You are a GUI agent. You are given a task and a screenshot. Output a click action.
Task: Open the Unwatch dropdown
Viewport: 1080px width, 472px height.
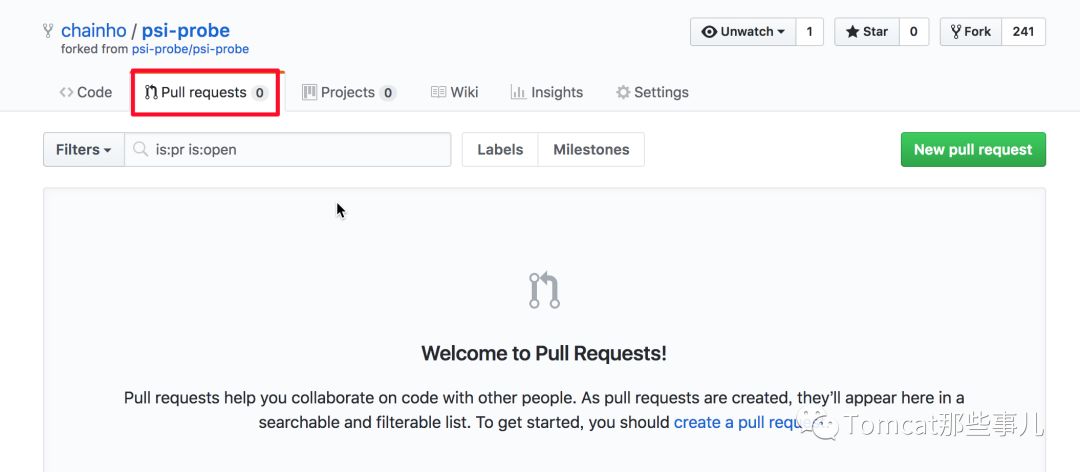[743, 32]
